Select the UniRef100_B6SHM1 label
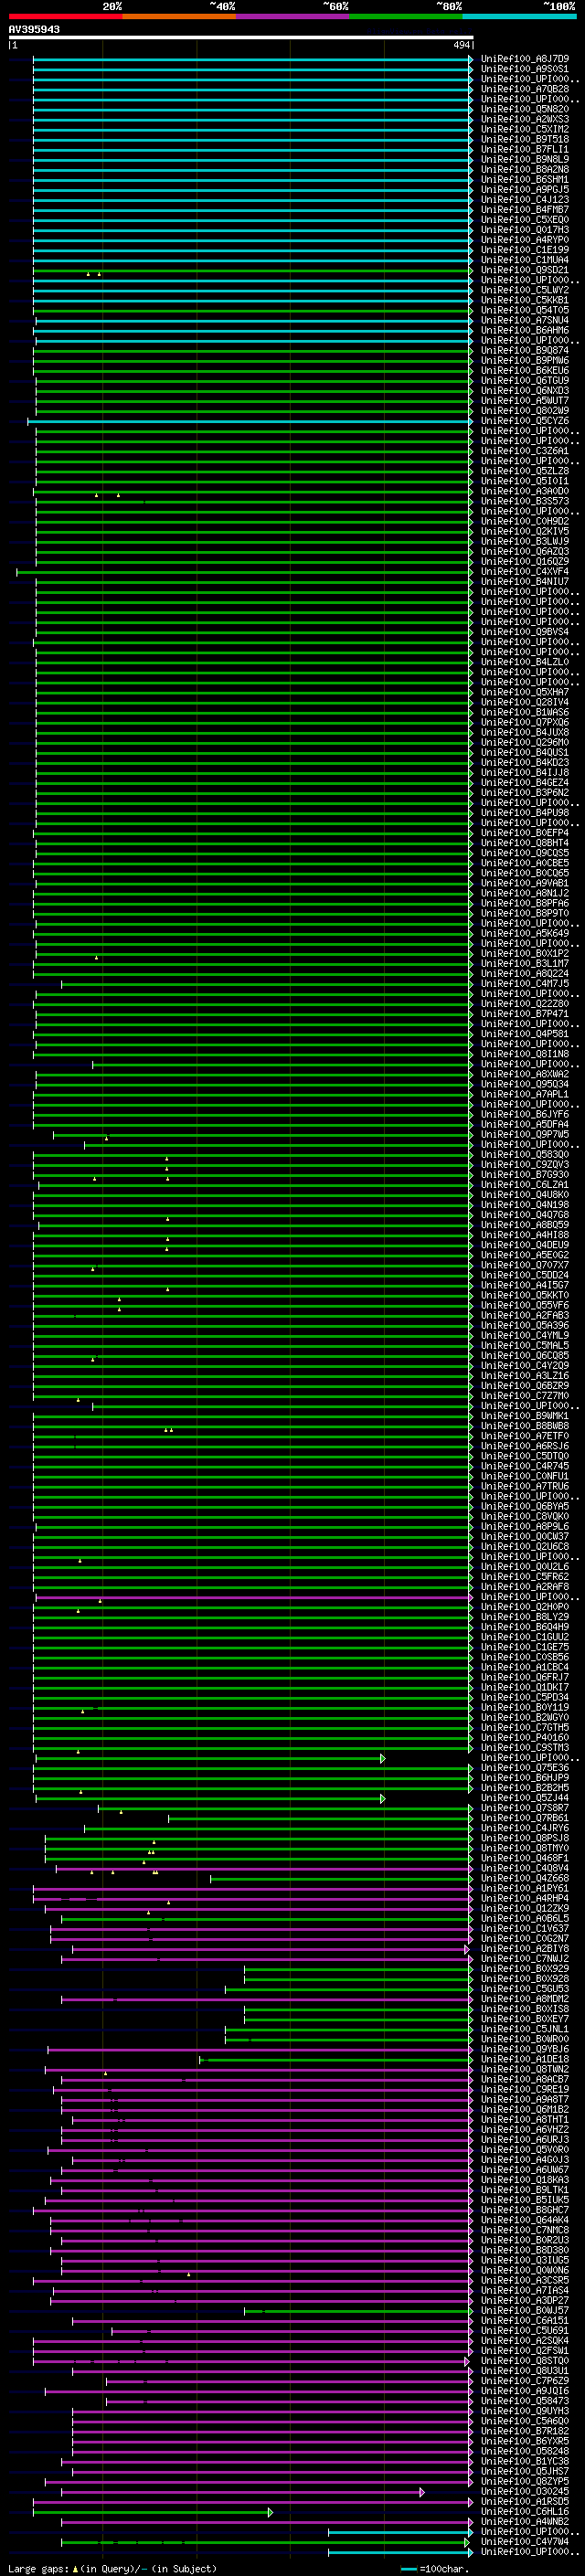585x2576 pixels. [x=525, y=179]
